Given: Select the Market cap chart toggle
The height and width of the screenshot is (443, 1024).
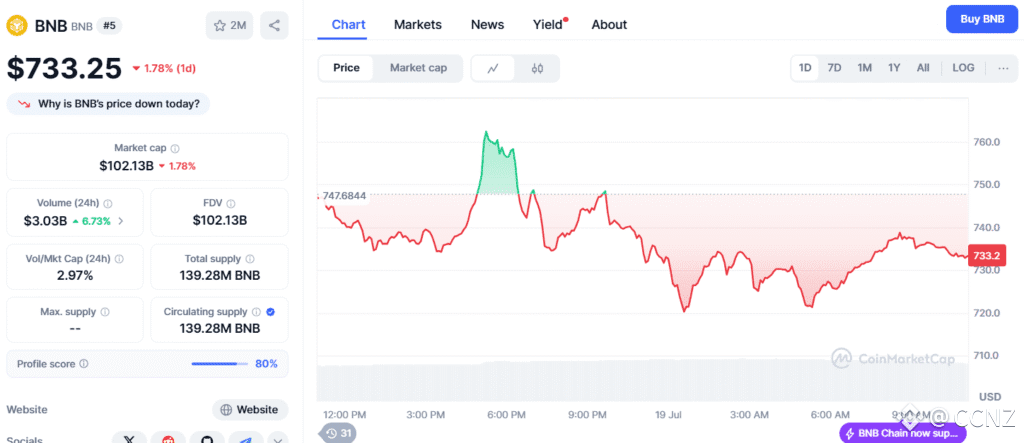Looking at the screenshot, I should coord(418,68).
